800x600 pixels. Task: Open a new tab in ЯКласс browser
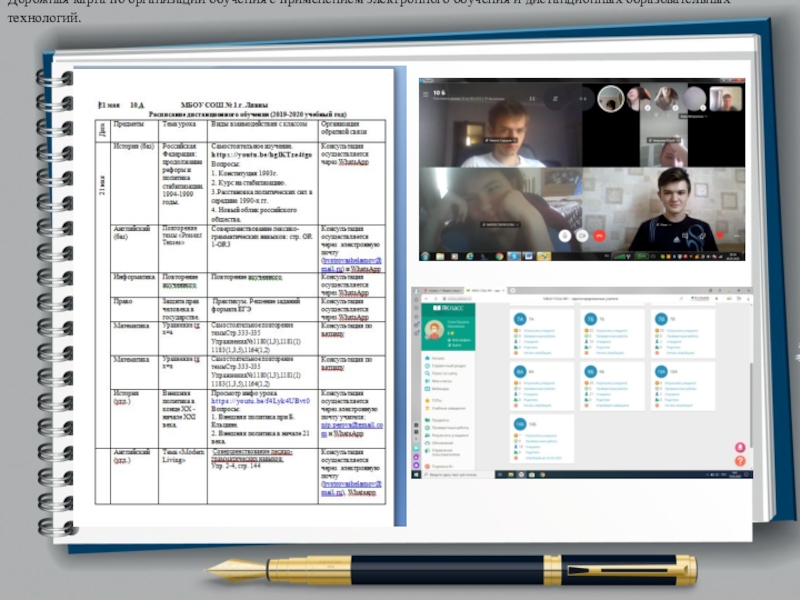coord(512,291)
